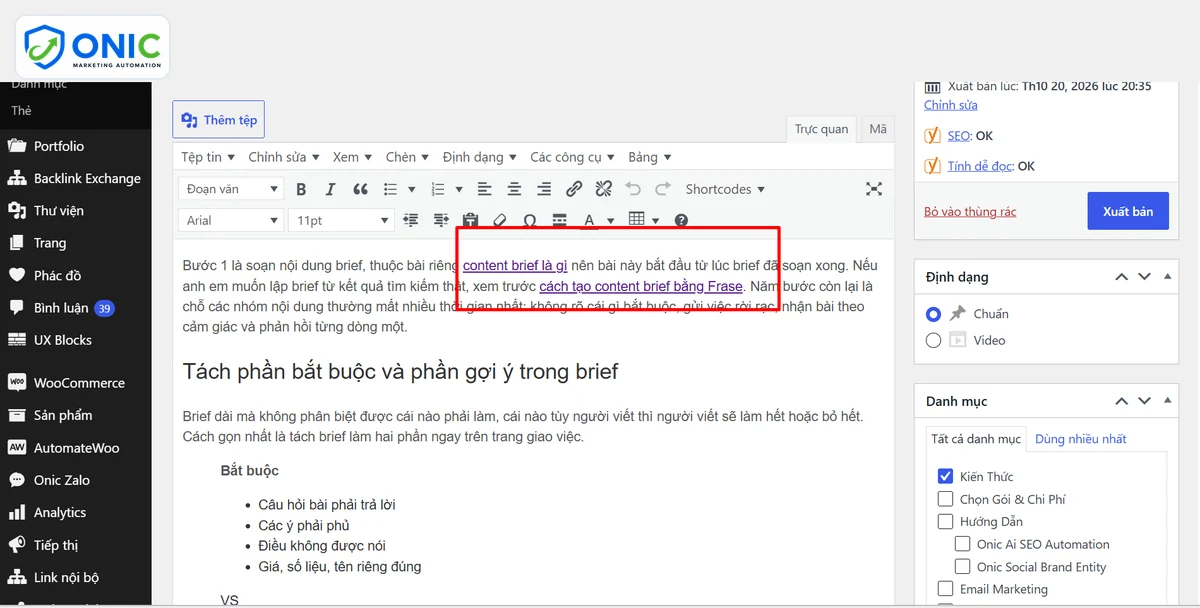Move Danh mục panel up
Screen dimensions: 1200x608
1122,401
